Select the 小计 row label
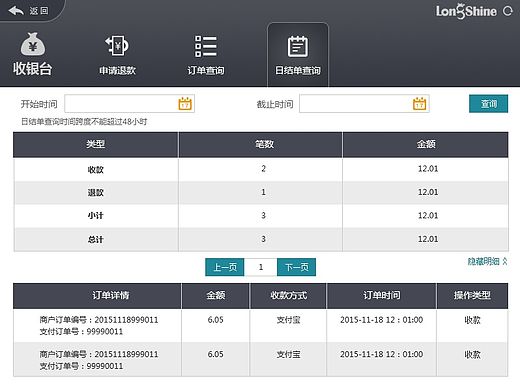This screenshot has height=390, width=520. [96, 216]
